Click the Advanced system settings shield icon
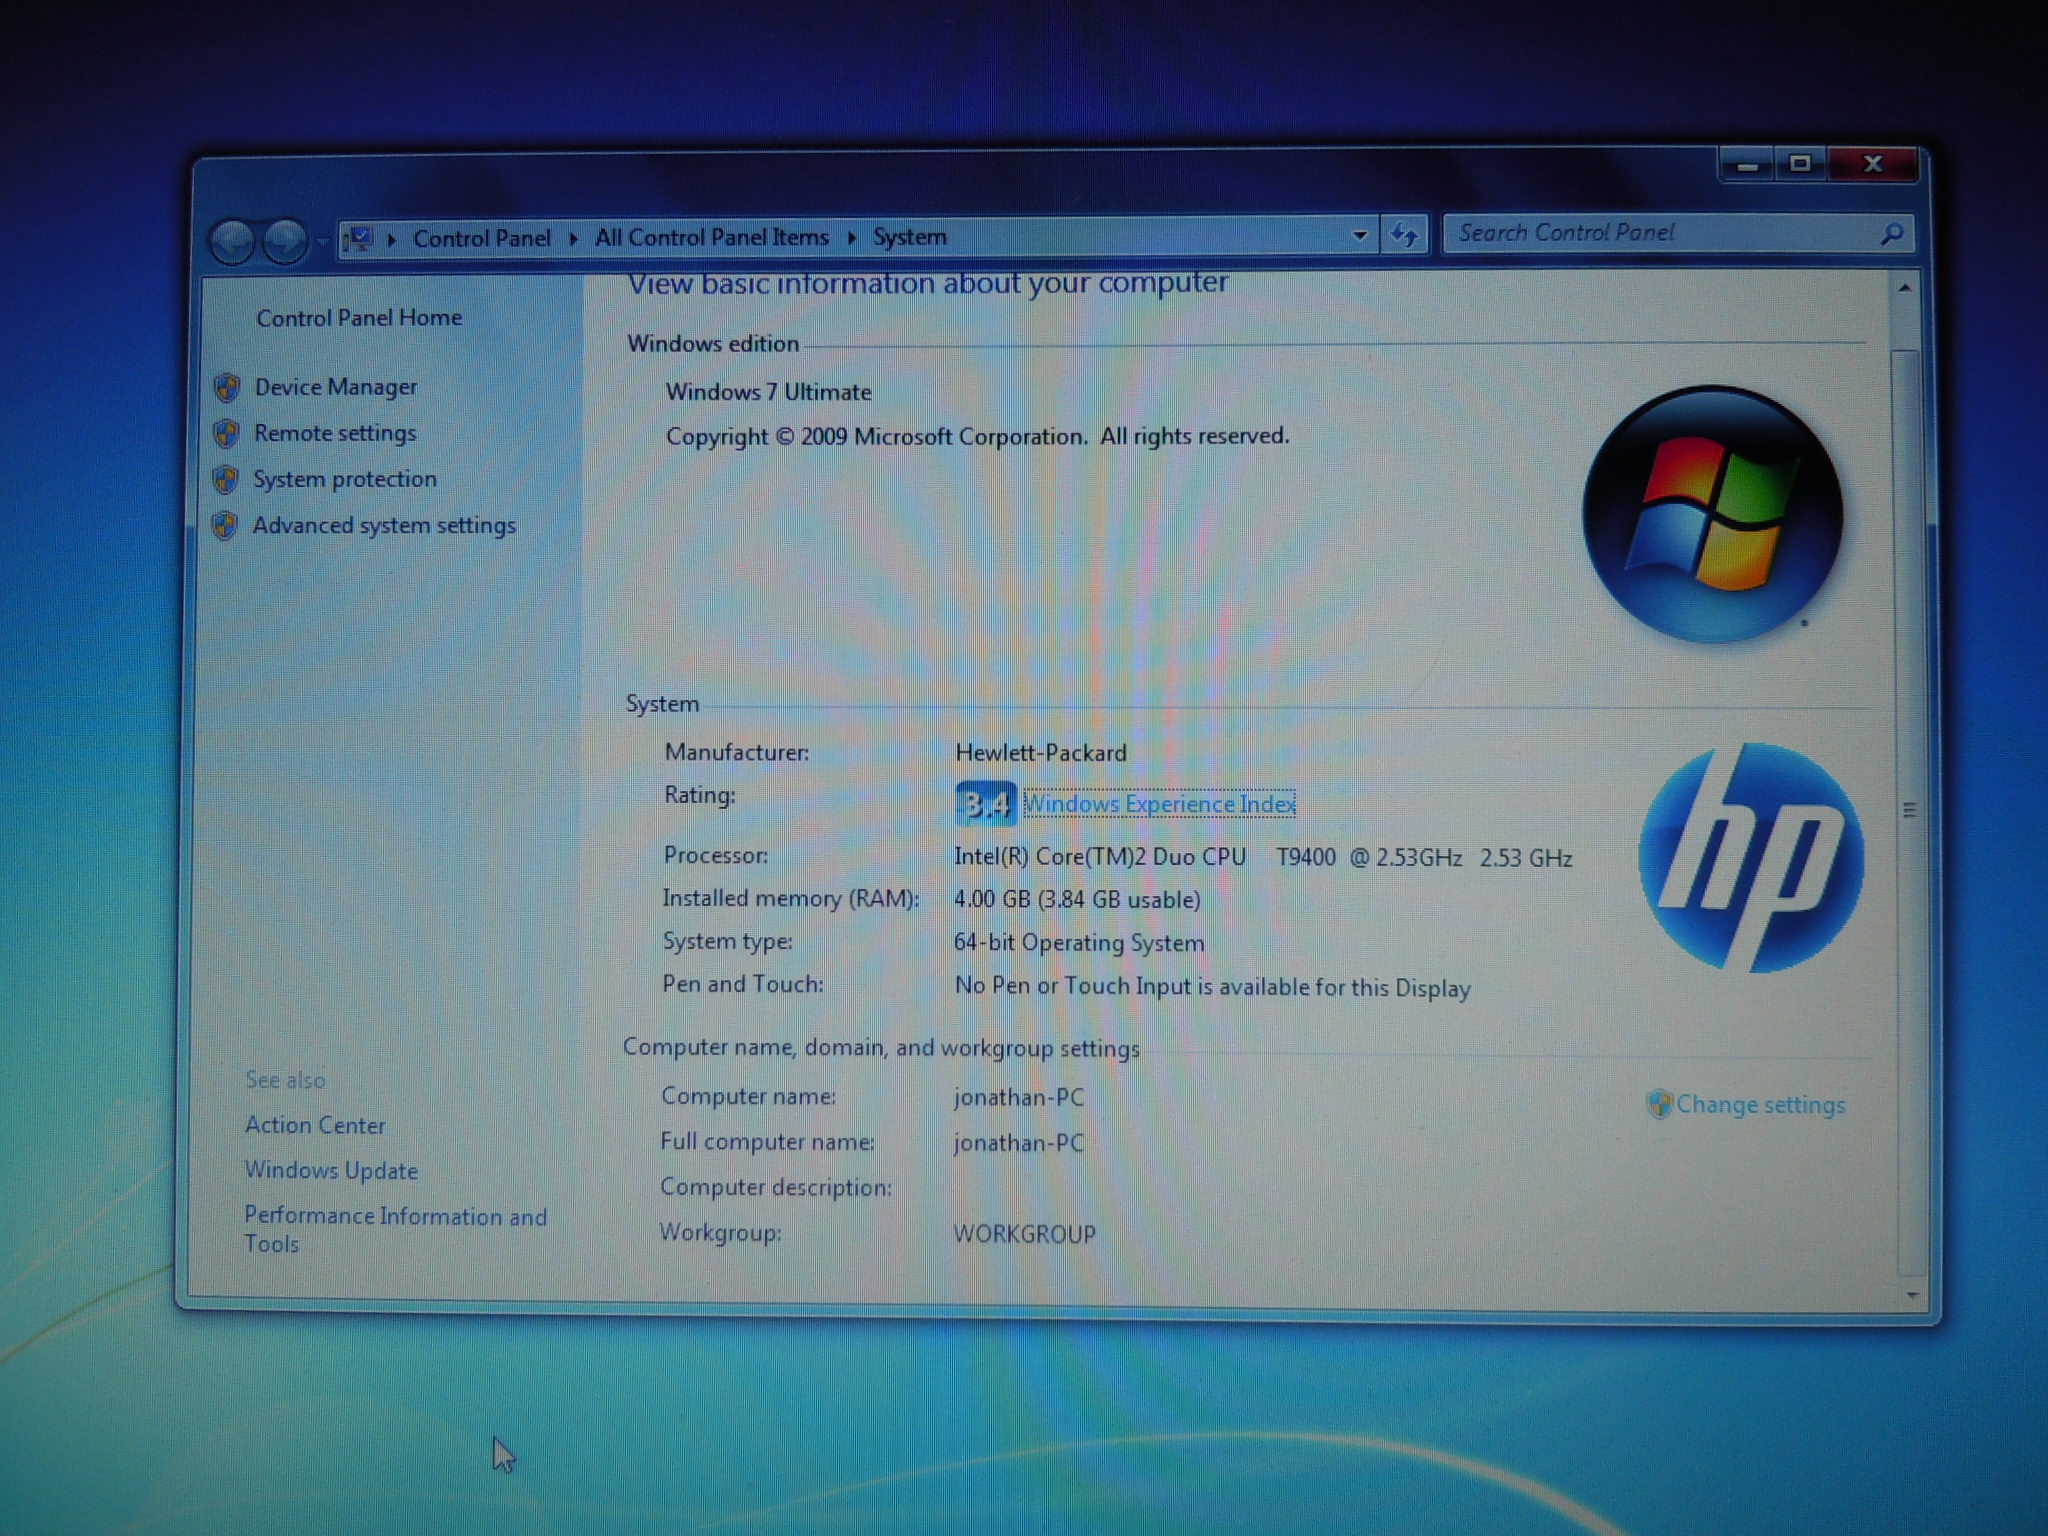 click(x=224, y=526)
